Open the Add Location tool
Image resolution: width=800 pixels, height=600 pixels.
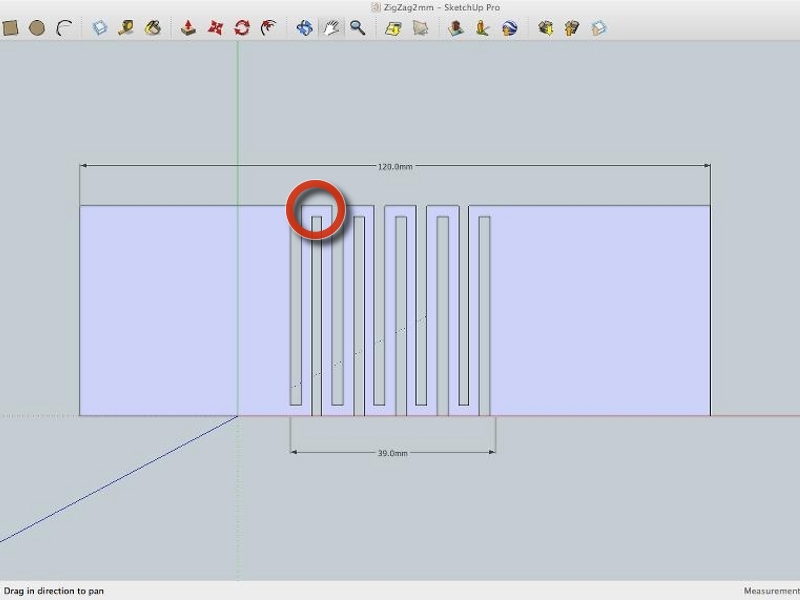pos(393,28)
